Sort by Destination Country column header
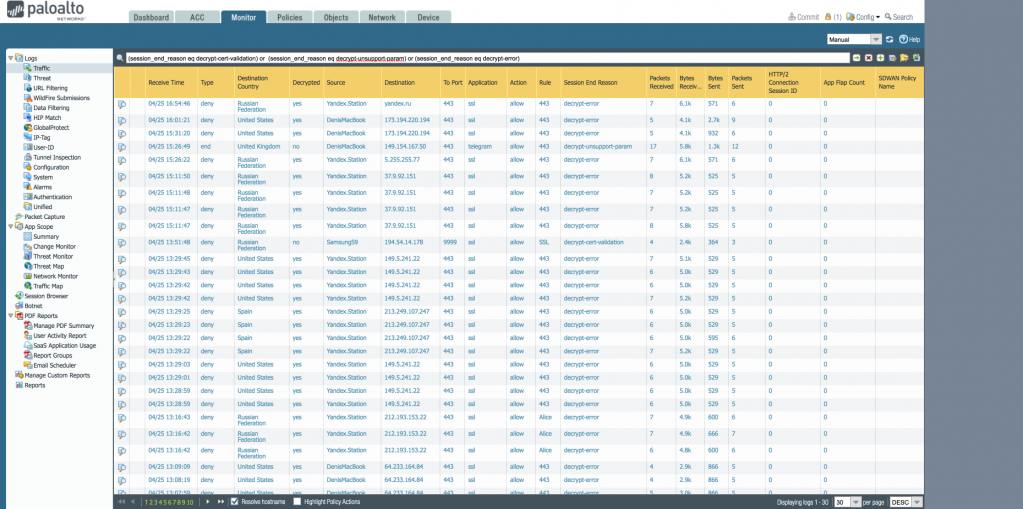Viewport: 1023px width, 509px height. 261,83
